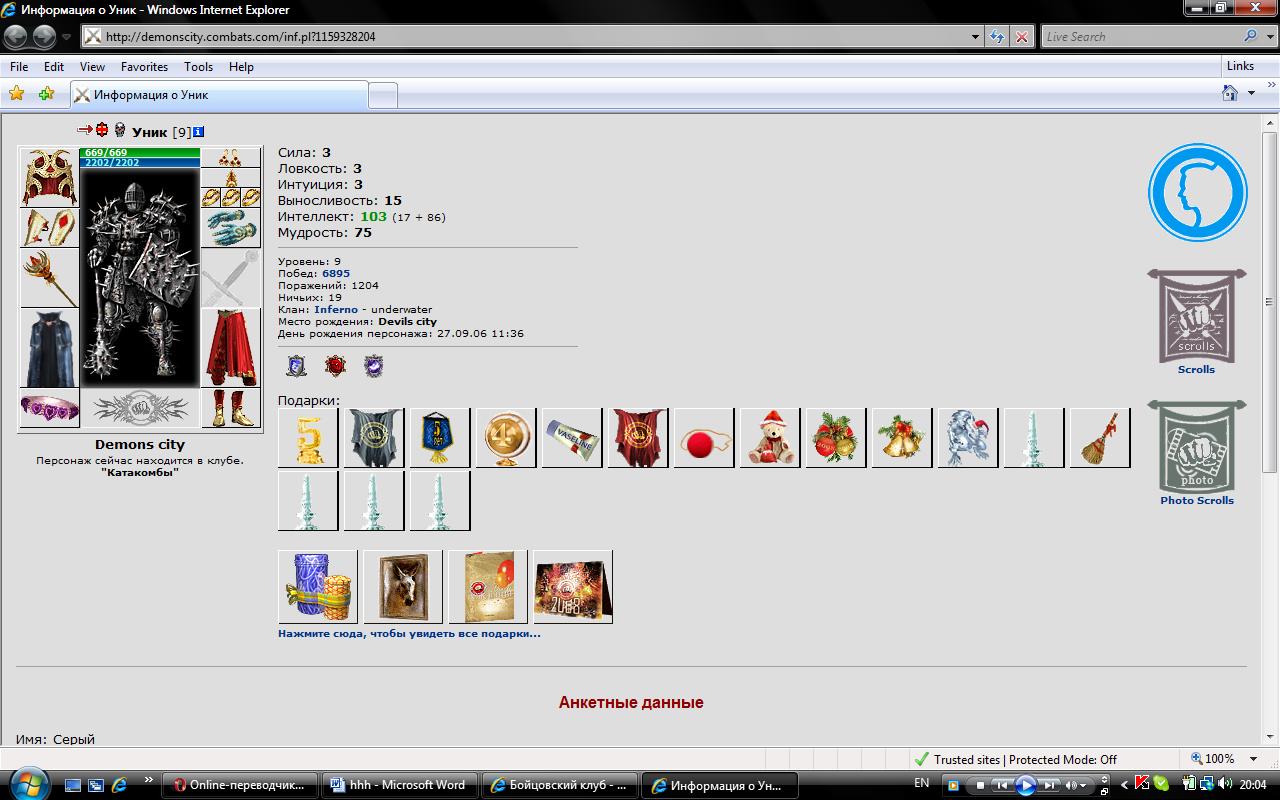The image size is (1280, 800).
Task: Open the golden number 5 gift
Action: [308, 438]
